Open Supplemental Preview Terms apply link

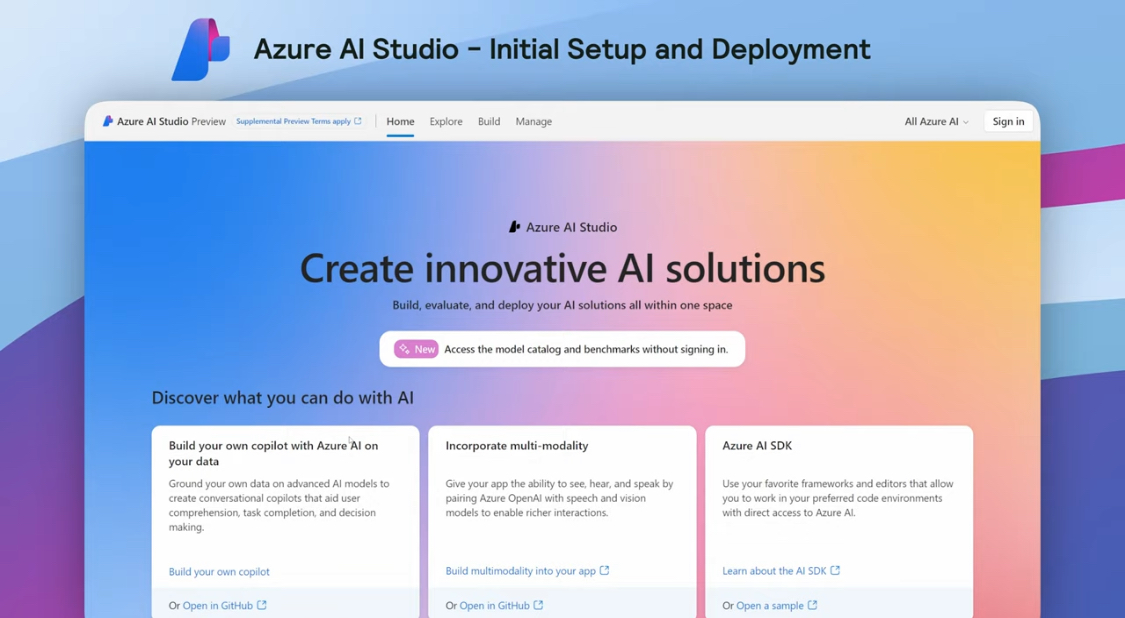click(x=293, y=121)
